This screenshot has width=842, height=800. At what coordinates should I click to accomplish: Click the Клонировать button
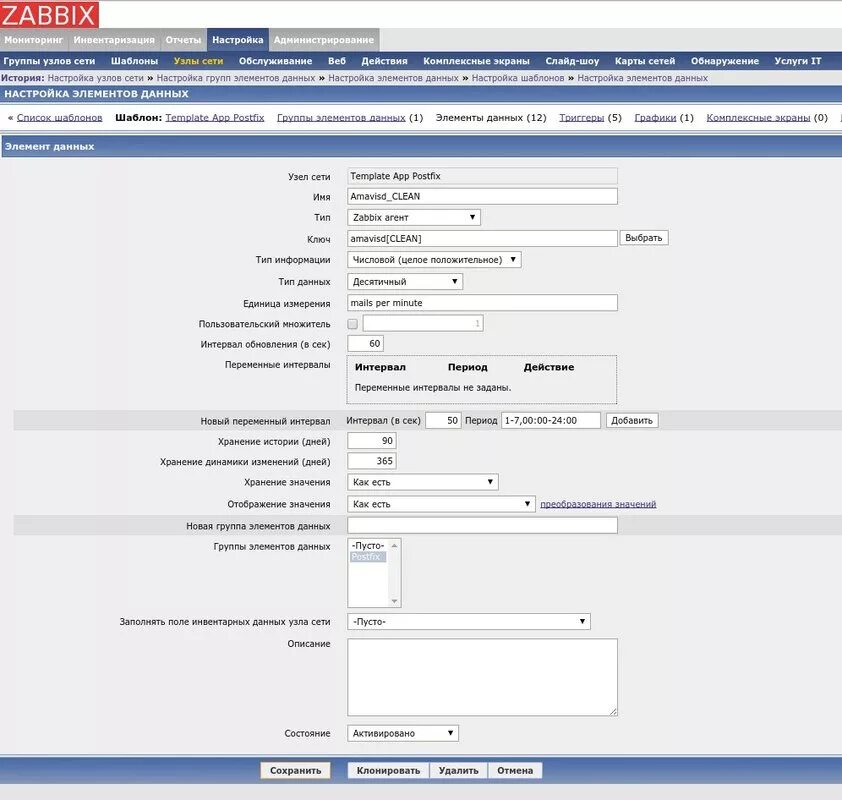point(388,770)
